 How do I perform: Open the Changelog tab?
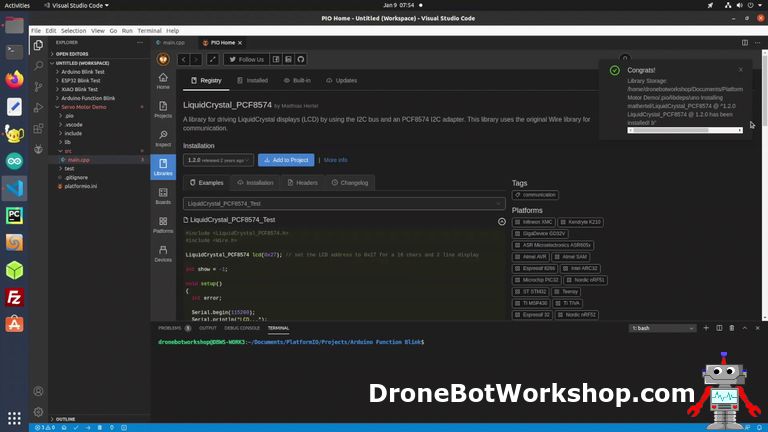[350, 183]
